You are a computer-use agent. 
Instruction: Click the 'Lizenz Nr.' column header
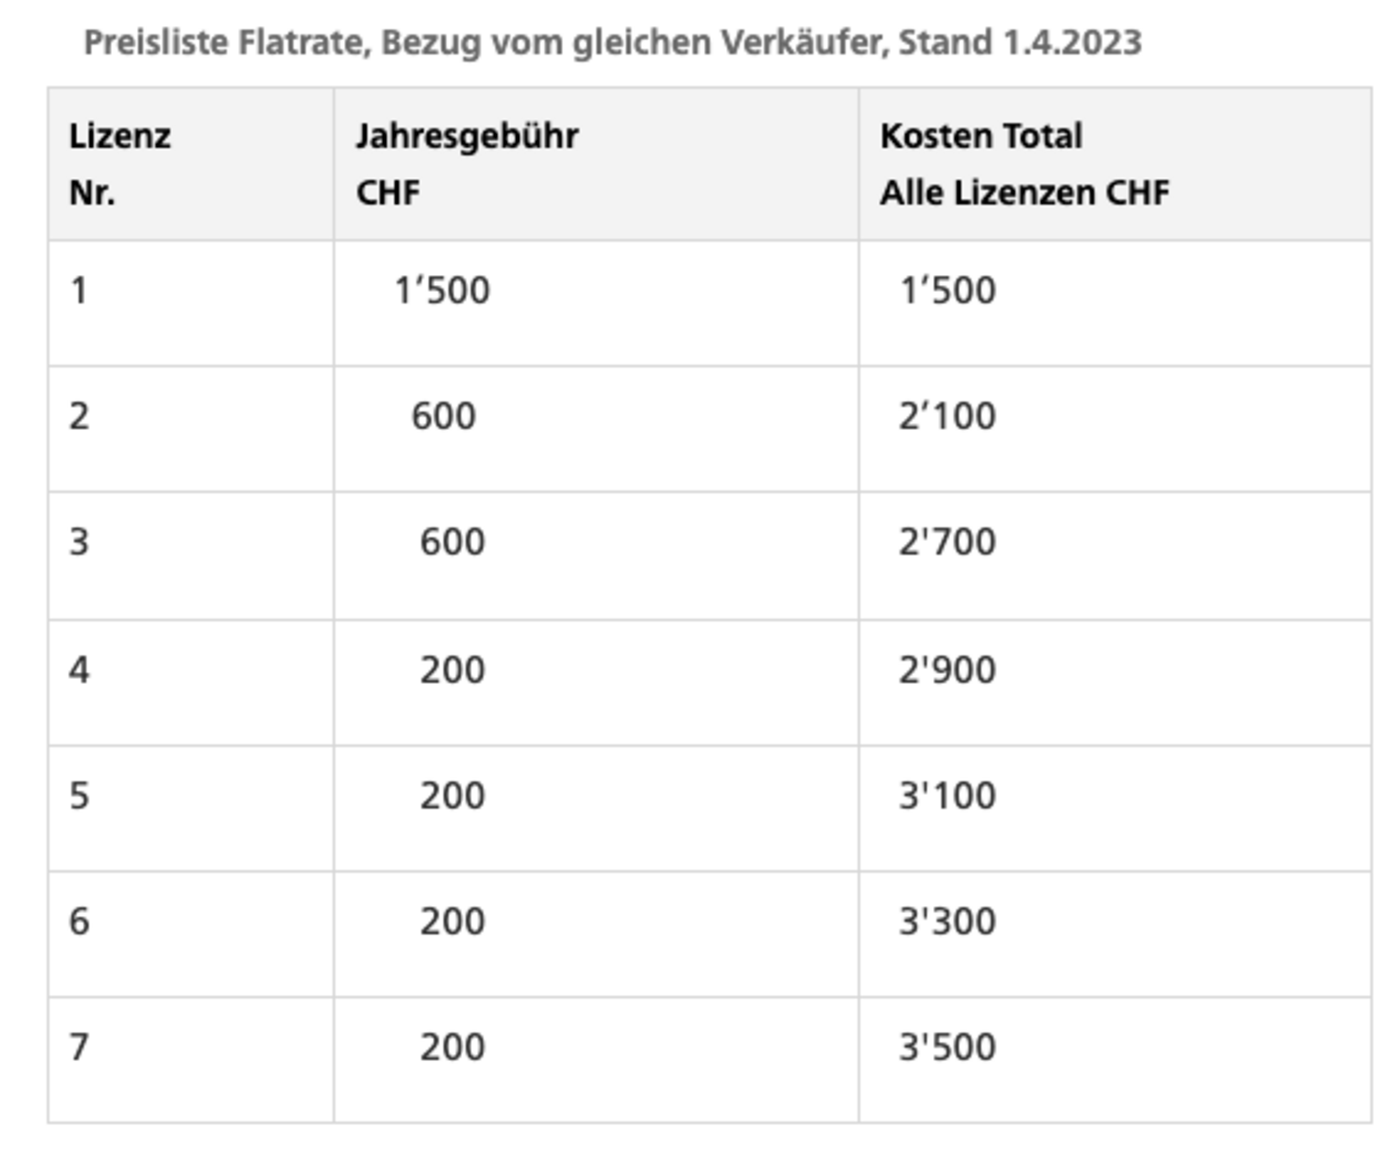click(x=120, y=163)
